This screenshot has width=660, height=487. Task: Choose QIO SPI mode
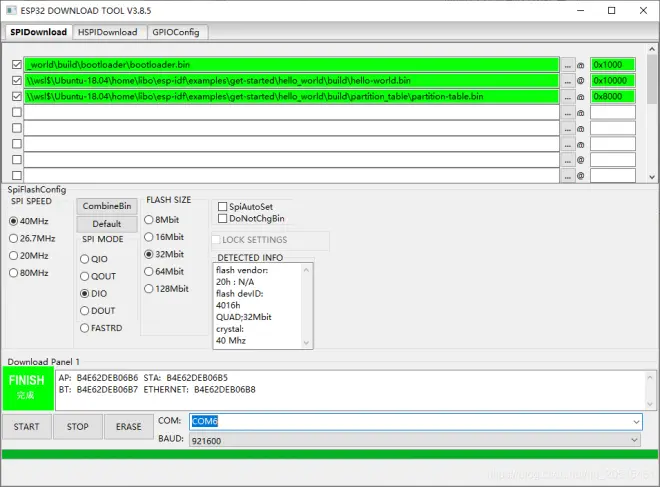click(x=85, y=259)
